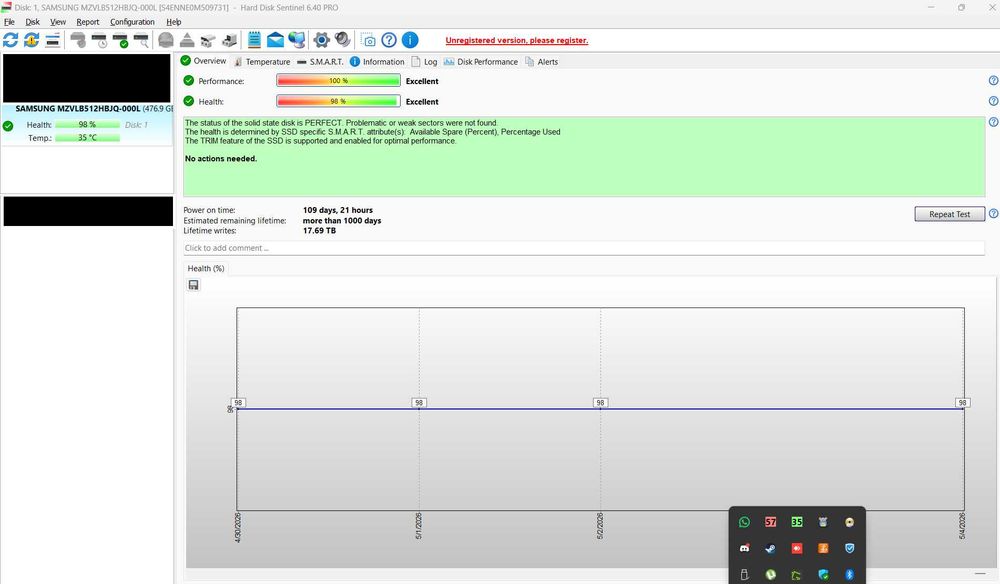Click help icon beside Performance row
This screenshot has width=1000, height=584.
tap(993, 81)
